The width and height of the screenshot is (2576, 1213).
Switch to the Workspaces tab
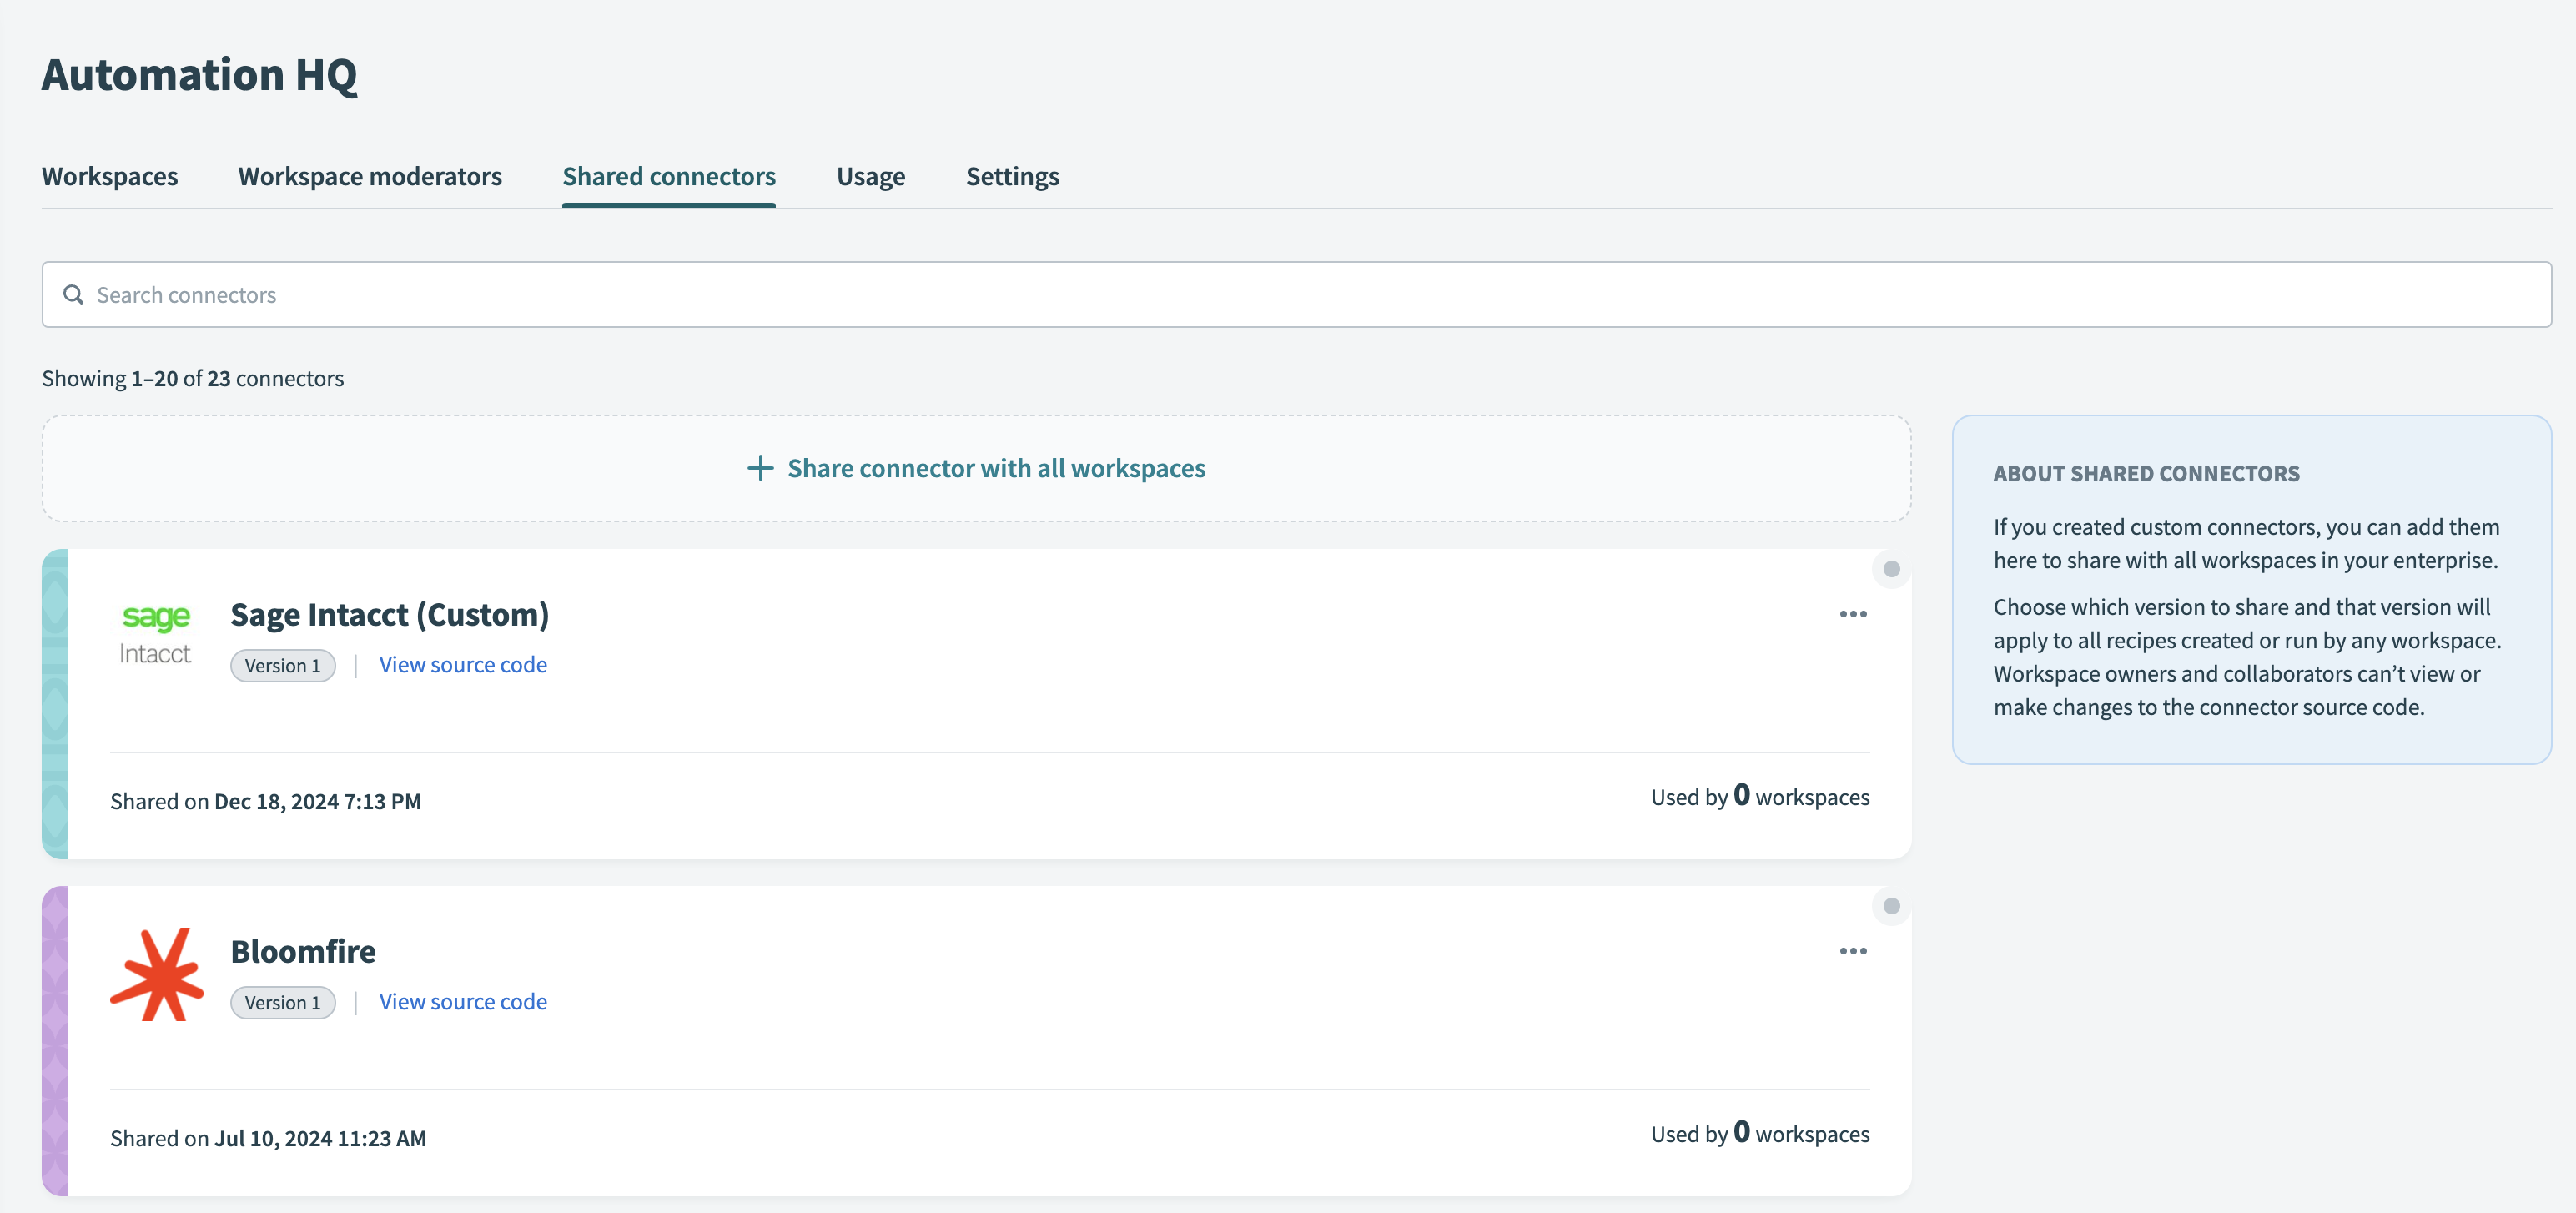[110, 176]
